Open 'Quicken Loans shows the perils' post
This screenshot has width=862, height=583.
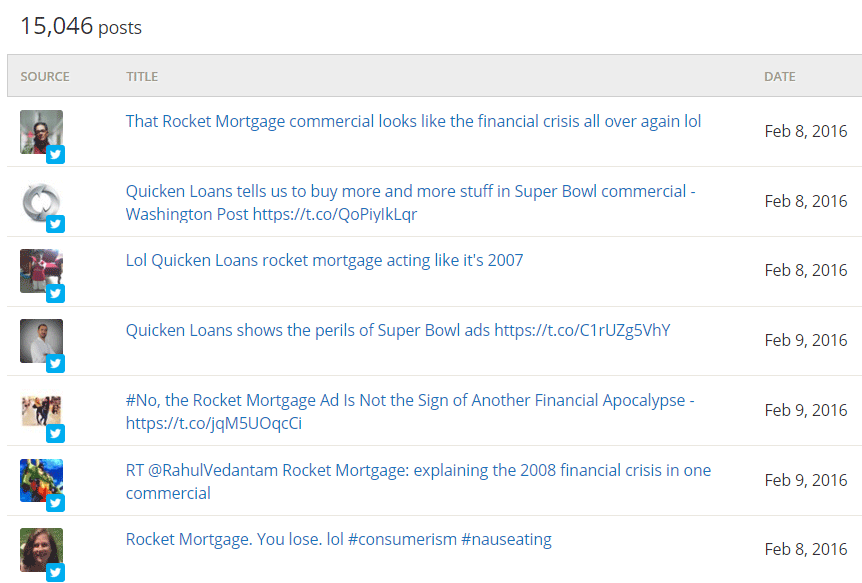click(x=398, y=330)
